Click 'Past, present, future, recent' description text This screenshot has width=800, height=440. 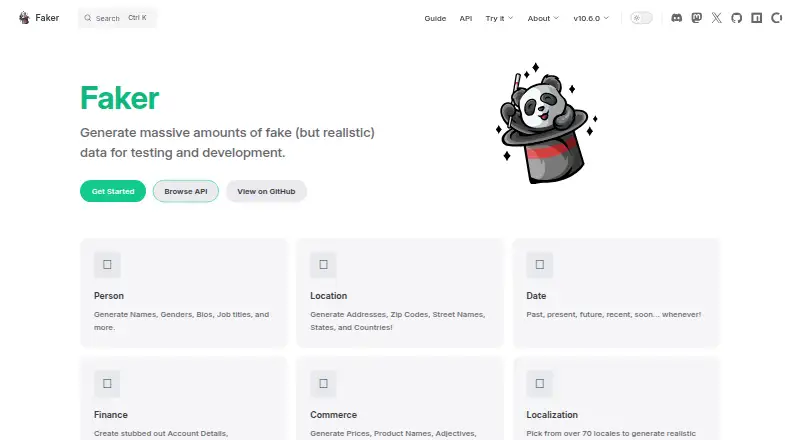(x=614, y=314)
